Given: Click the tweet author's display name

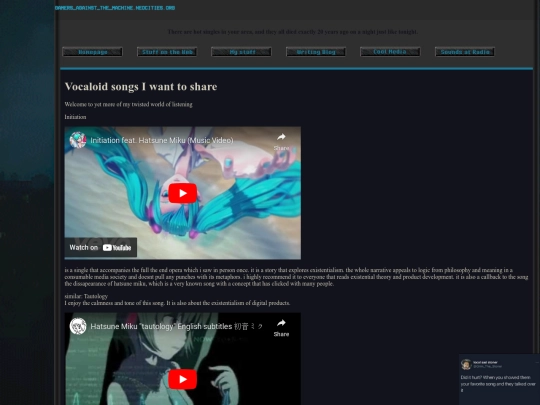Looking at the screenshot, I should 485,362.
